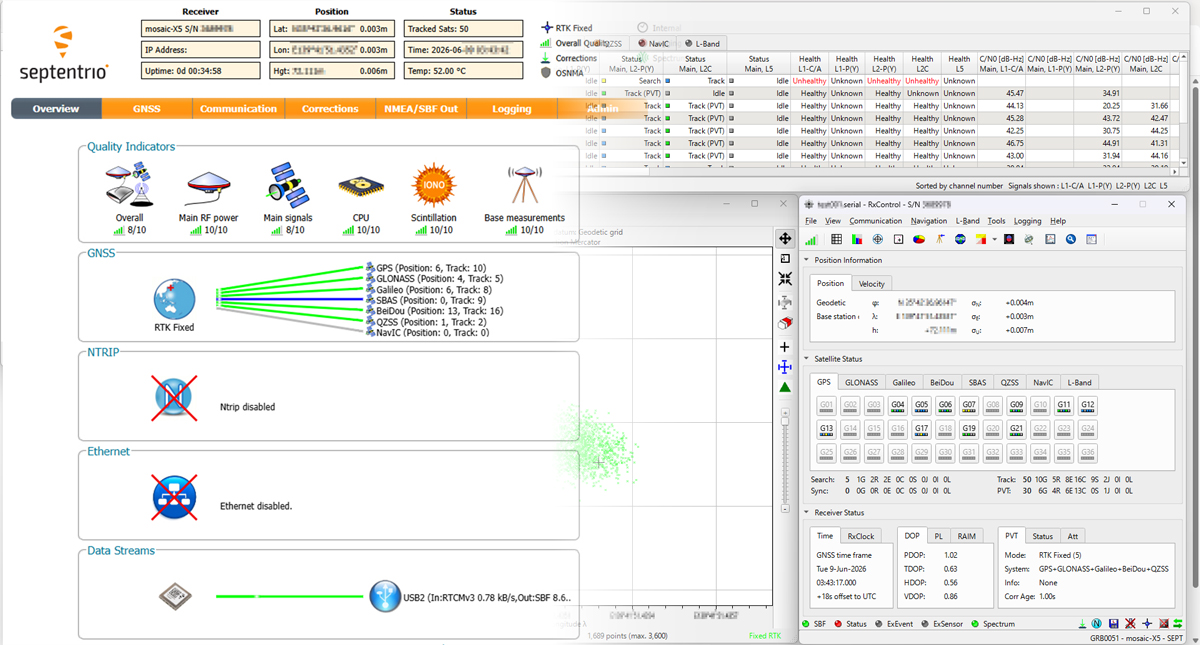Toggle the G05 satellite button

tap(922, 405)
